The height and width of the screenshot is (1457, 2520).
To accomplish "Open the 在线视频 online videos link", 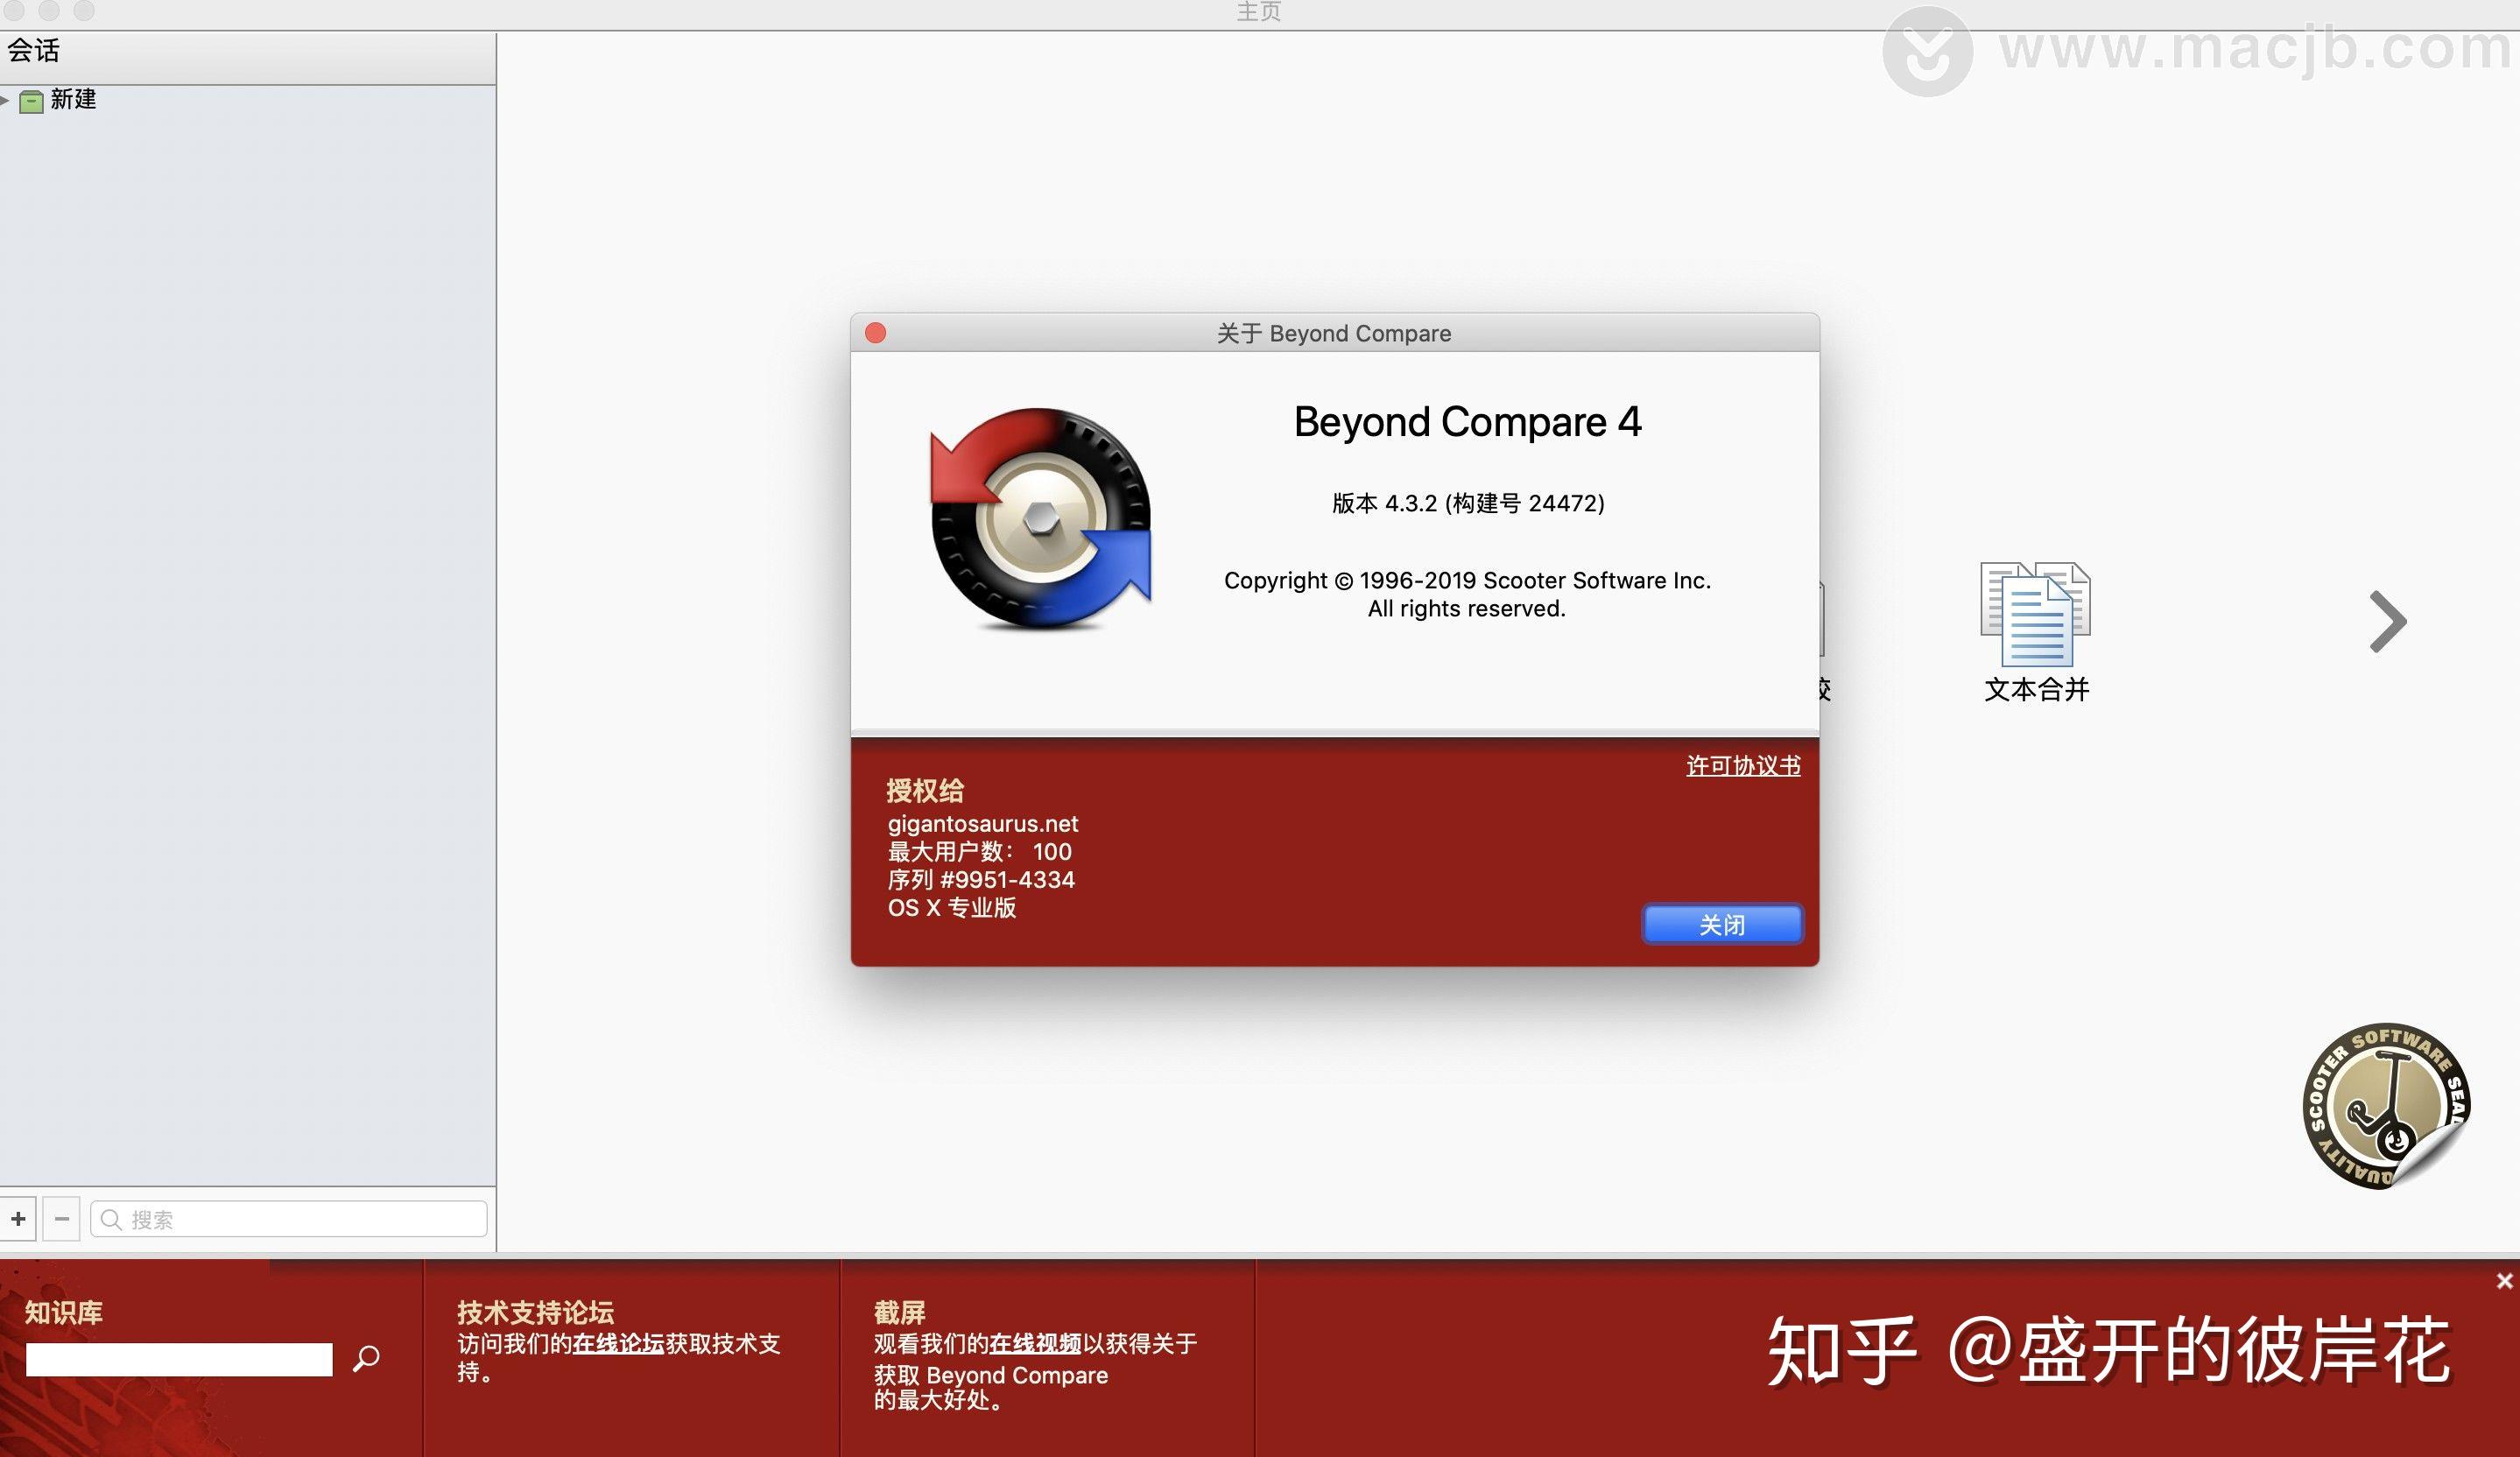I will tap(1035, 1343).
